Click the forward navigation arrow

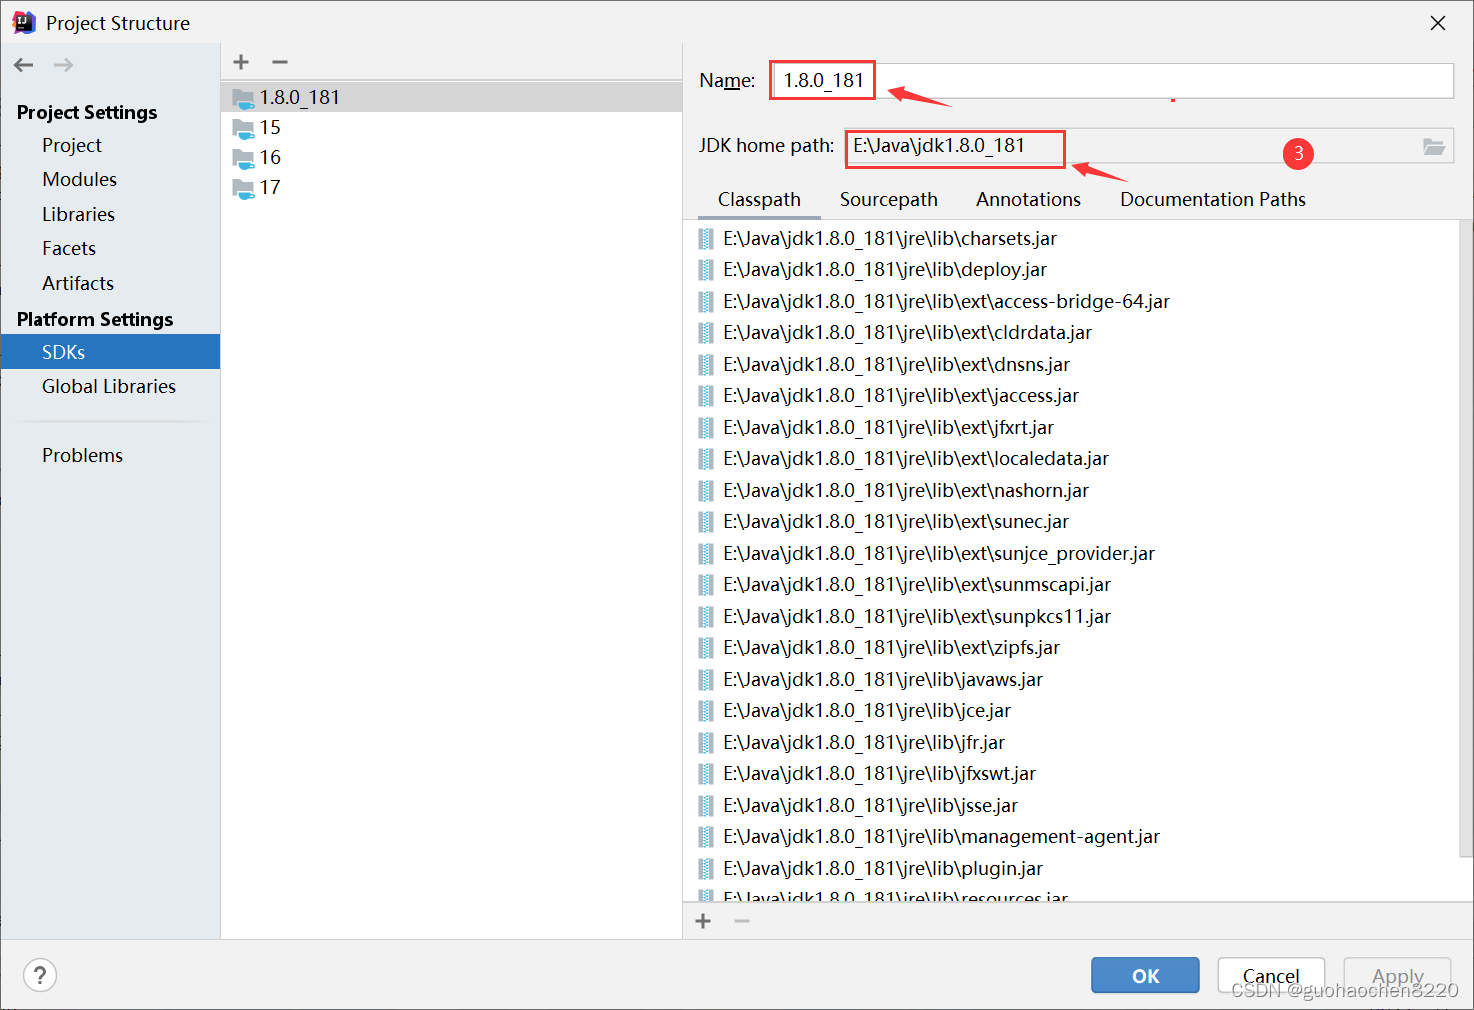click(x=62, y=64)
